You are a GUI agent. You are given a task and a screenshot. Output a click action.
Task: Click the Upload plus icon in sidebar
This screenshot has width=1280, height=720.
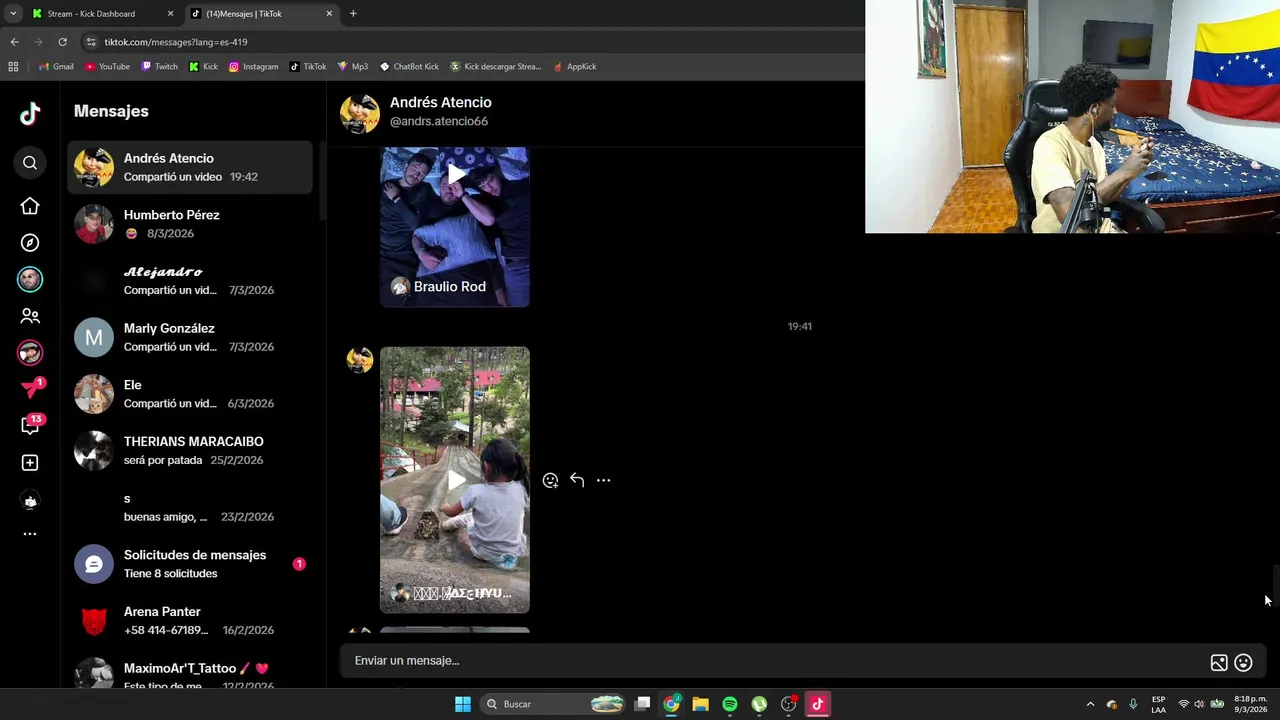[x=30, y=463]
